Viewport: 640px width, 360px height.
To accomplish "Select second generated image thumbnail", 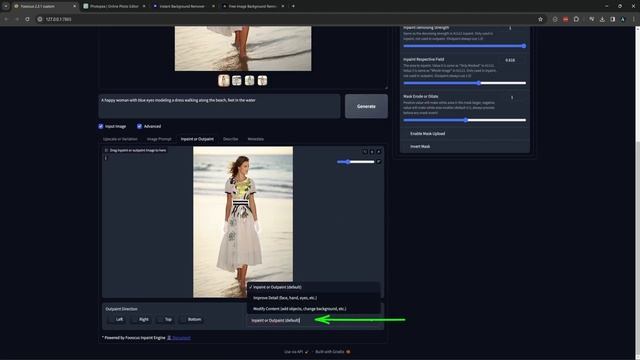I will point(237,80).
